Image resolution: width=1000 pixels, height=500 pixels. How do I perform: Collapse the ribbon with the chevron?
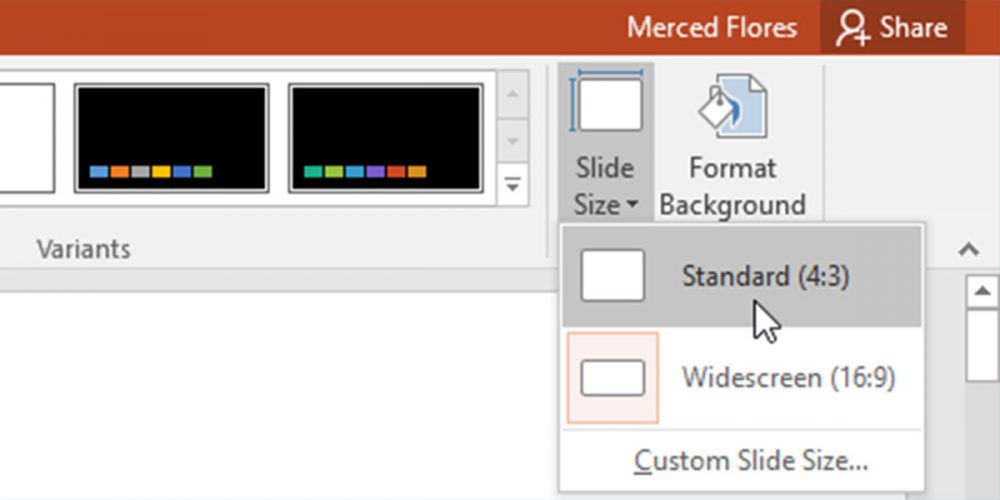(967, 250)
